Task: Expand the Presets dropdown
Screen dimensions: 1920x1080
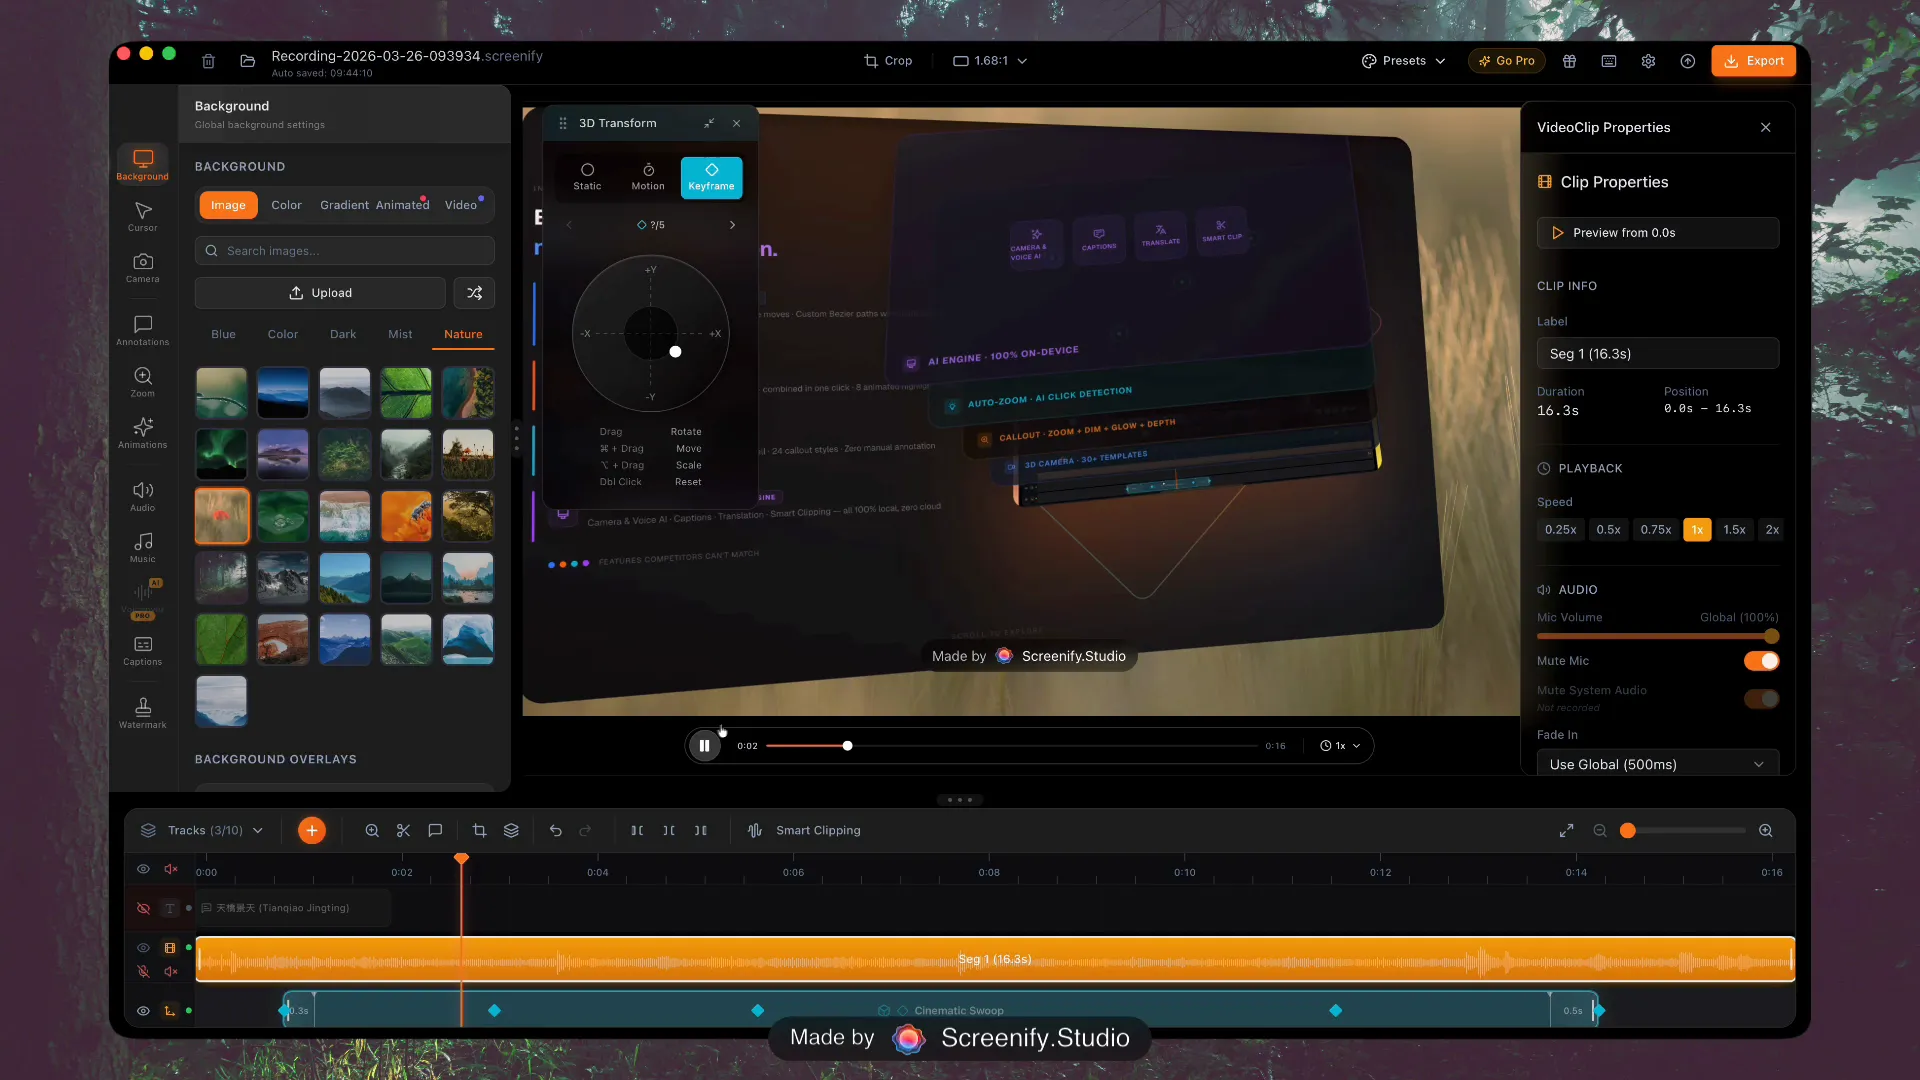Action: pyautogui.click(x=1404, y=61)
